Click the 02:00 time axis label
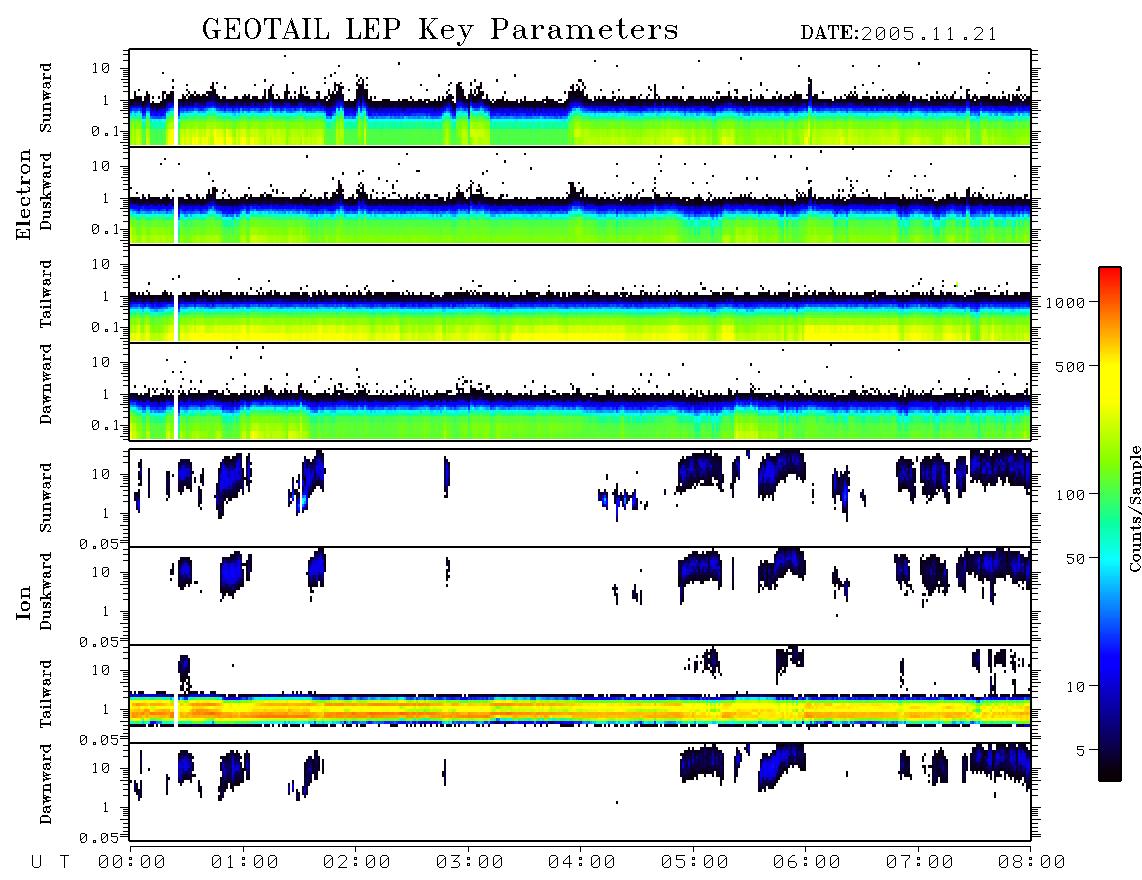 click(x=357, y=863)
